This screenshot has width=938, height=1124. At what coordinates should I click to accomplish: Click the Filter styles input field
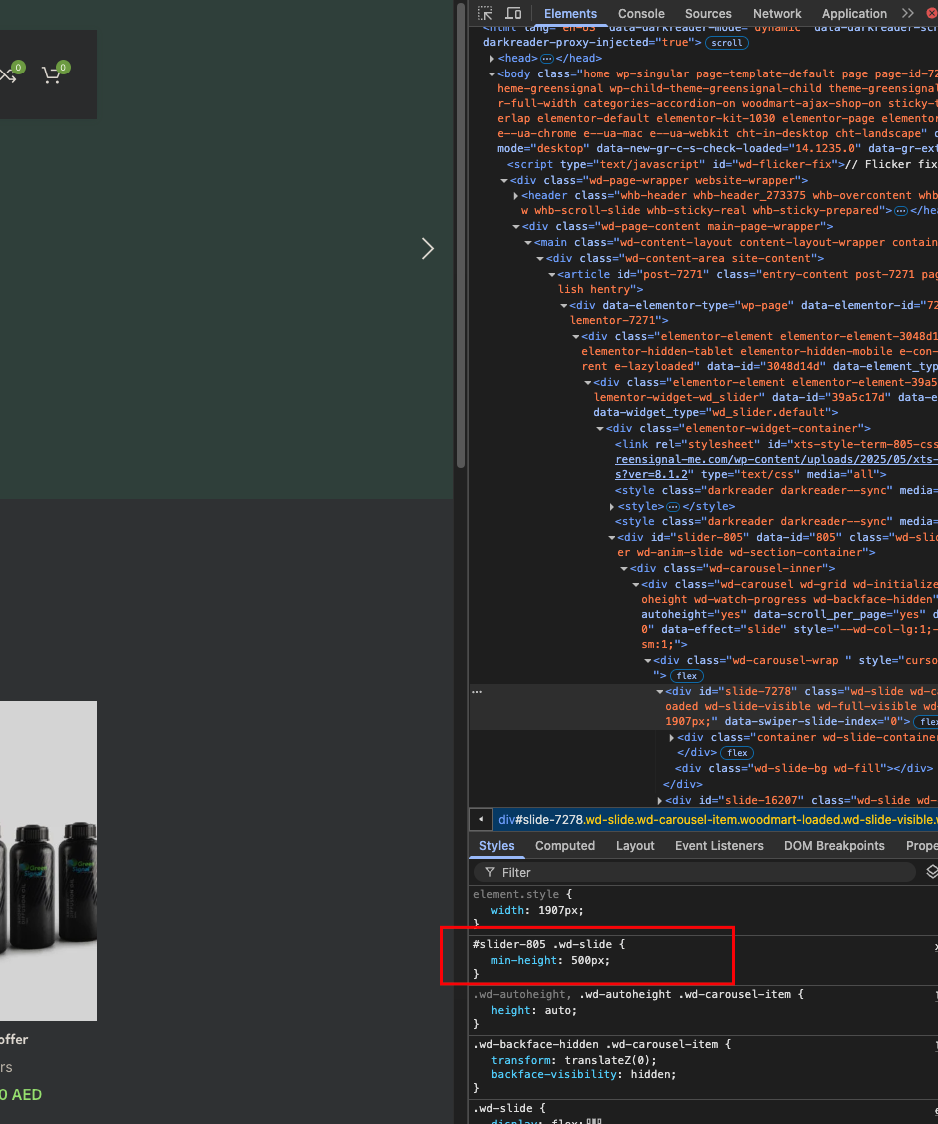click(695, 872)
